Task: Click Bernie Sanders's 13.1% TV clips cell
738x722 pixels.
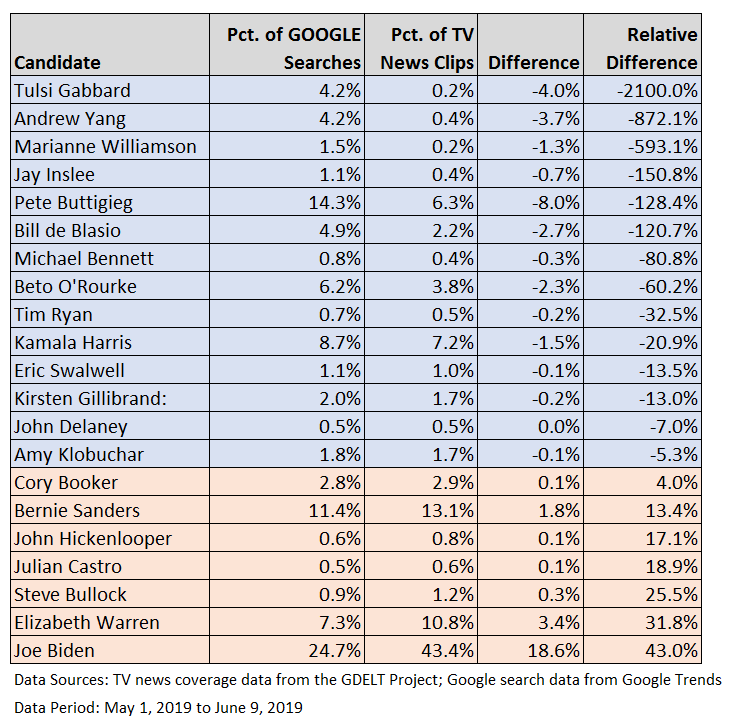Action: (x=421, y=510)
